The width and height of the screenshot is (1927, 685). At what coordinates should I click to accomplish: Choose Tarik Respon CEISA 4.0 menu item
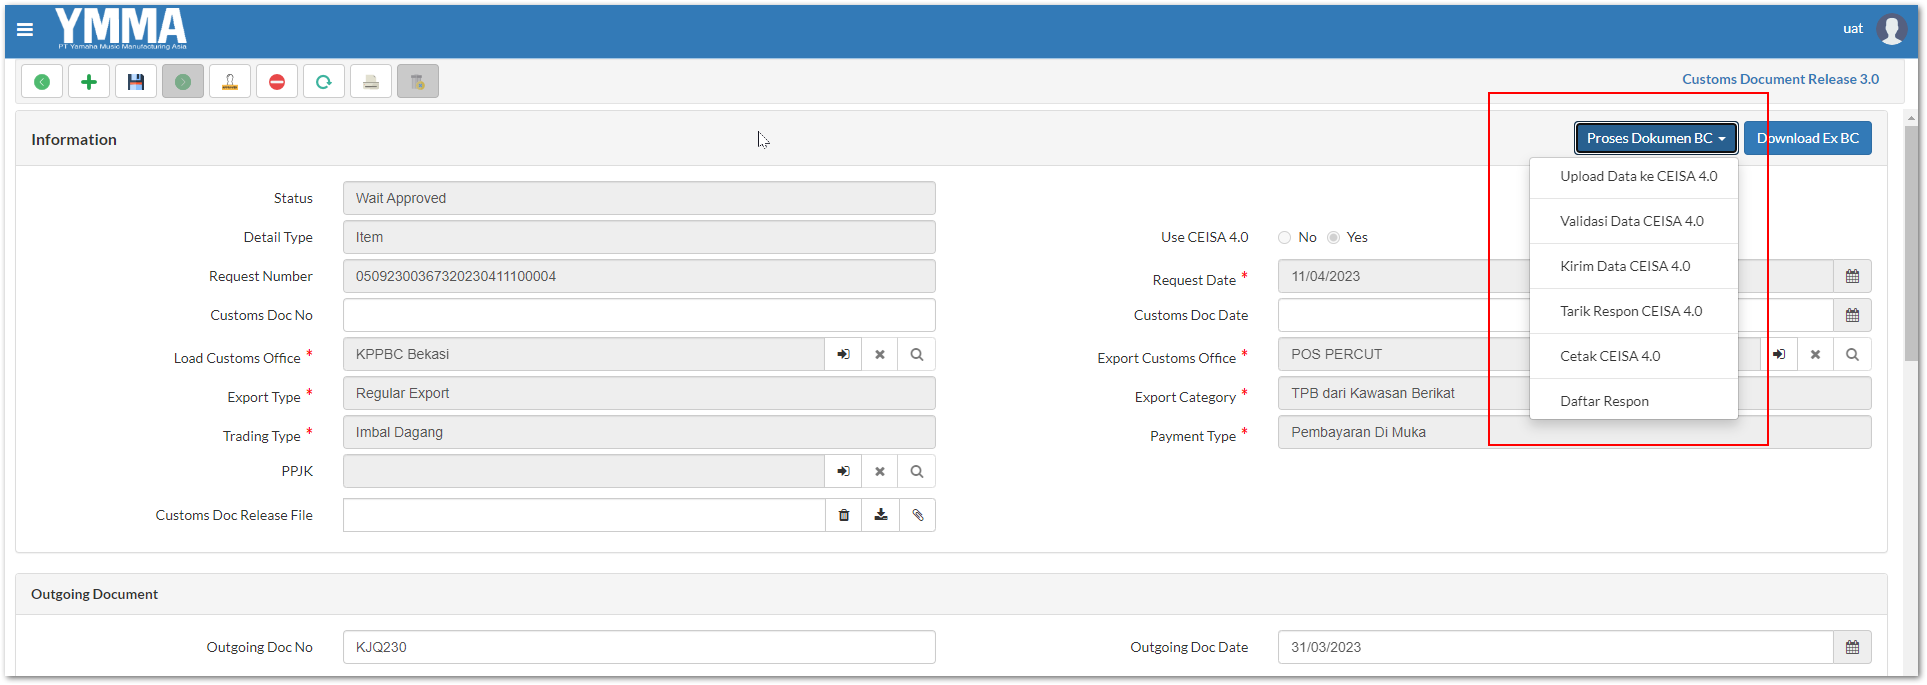point(1631,311)
